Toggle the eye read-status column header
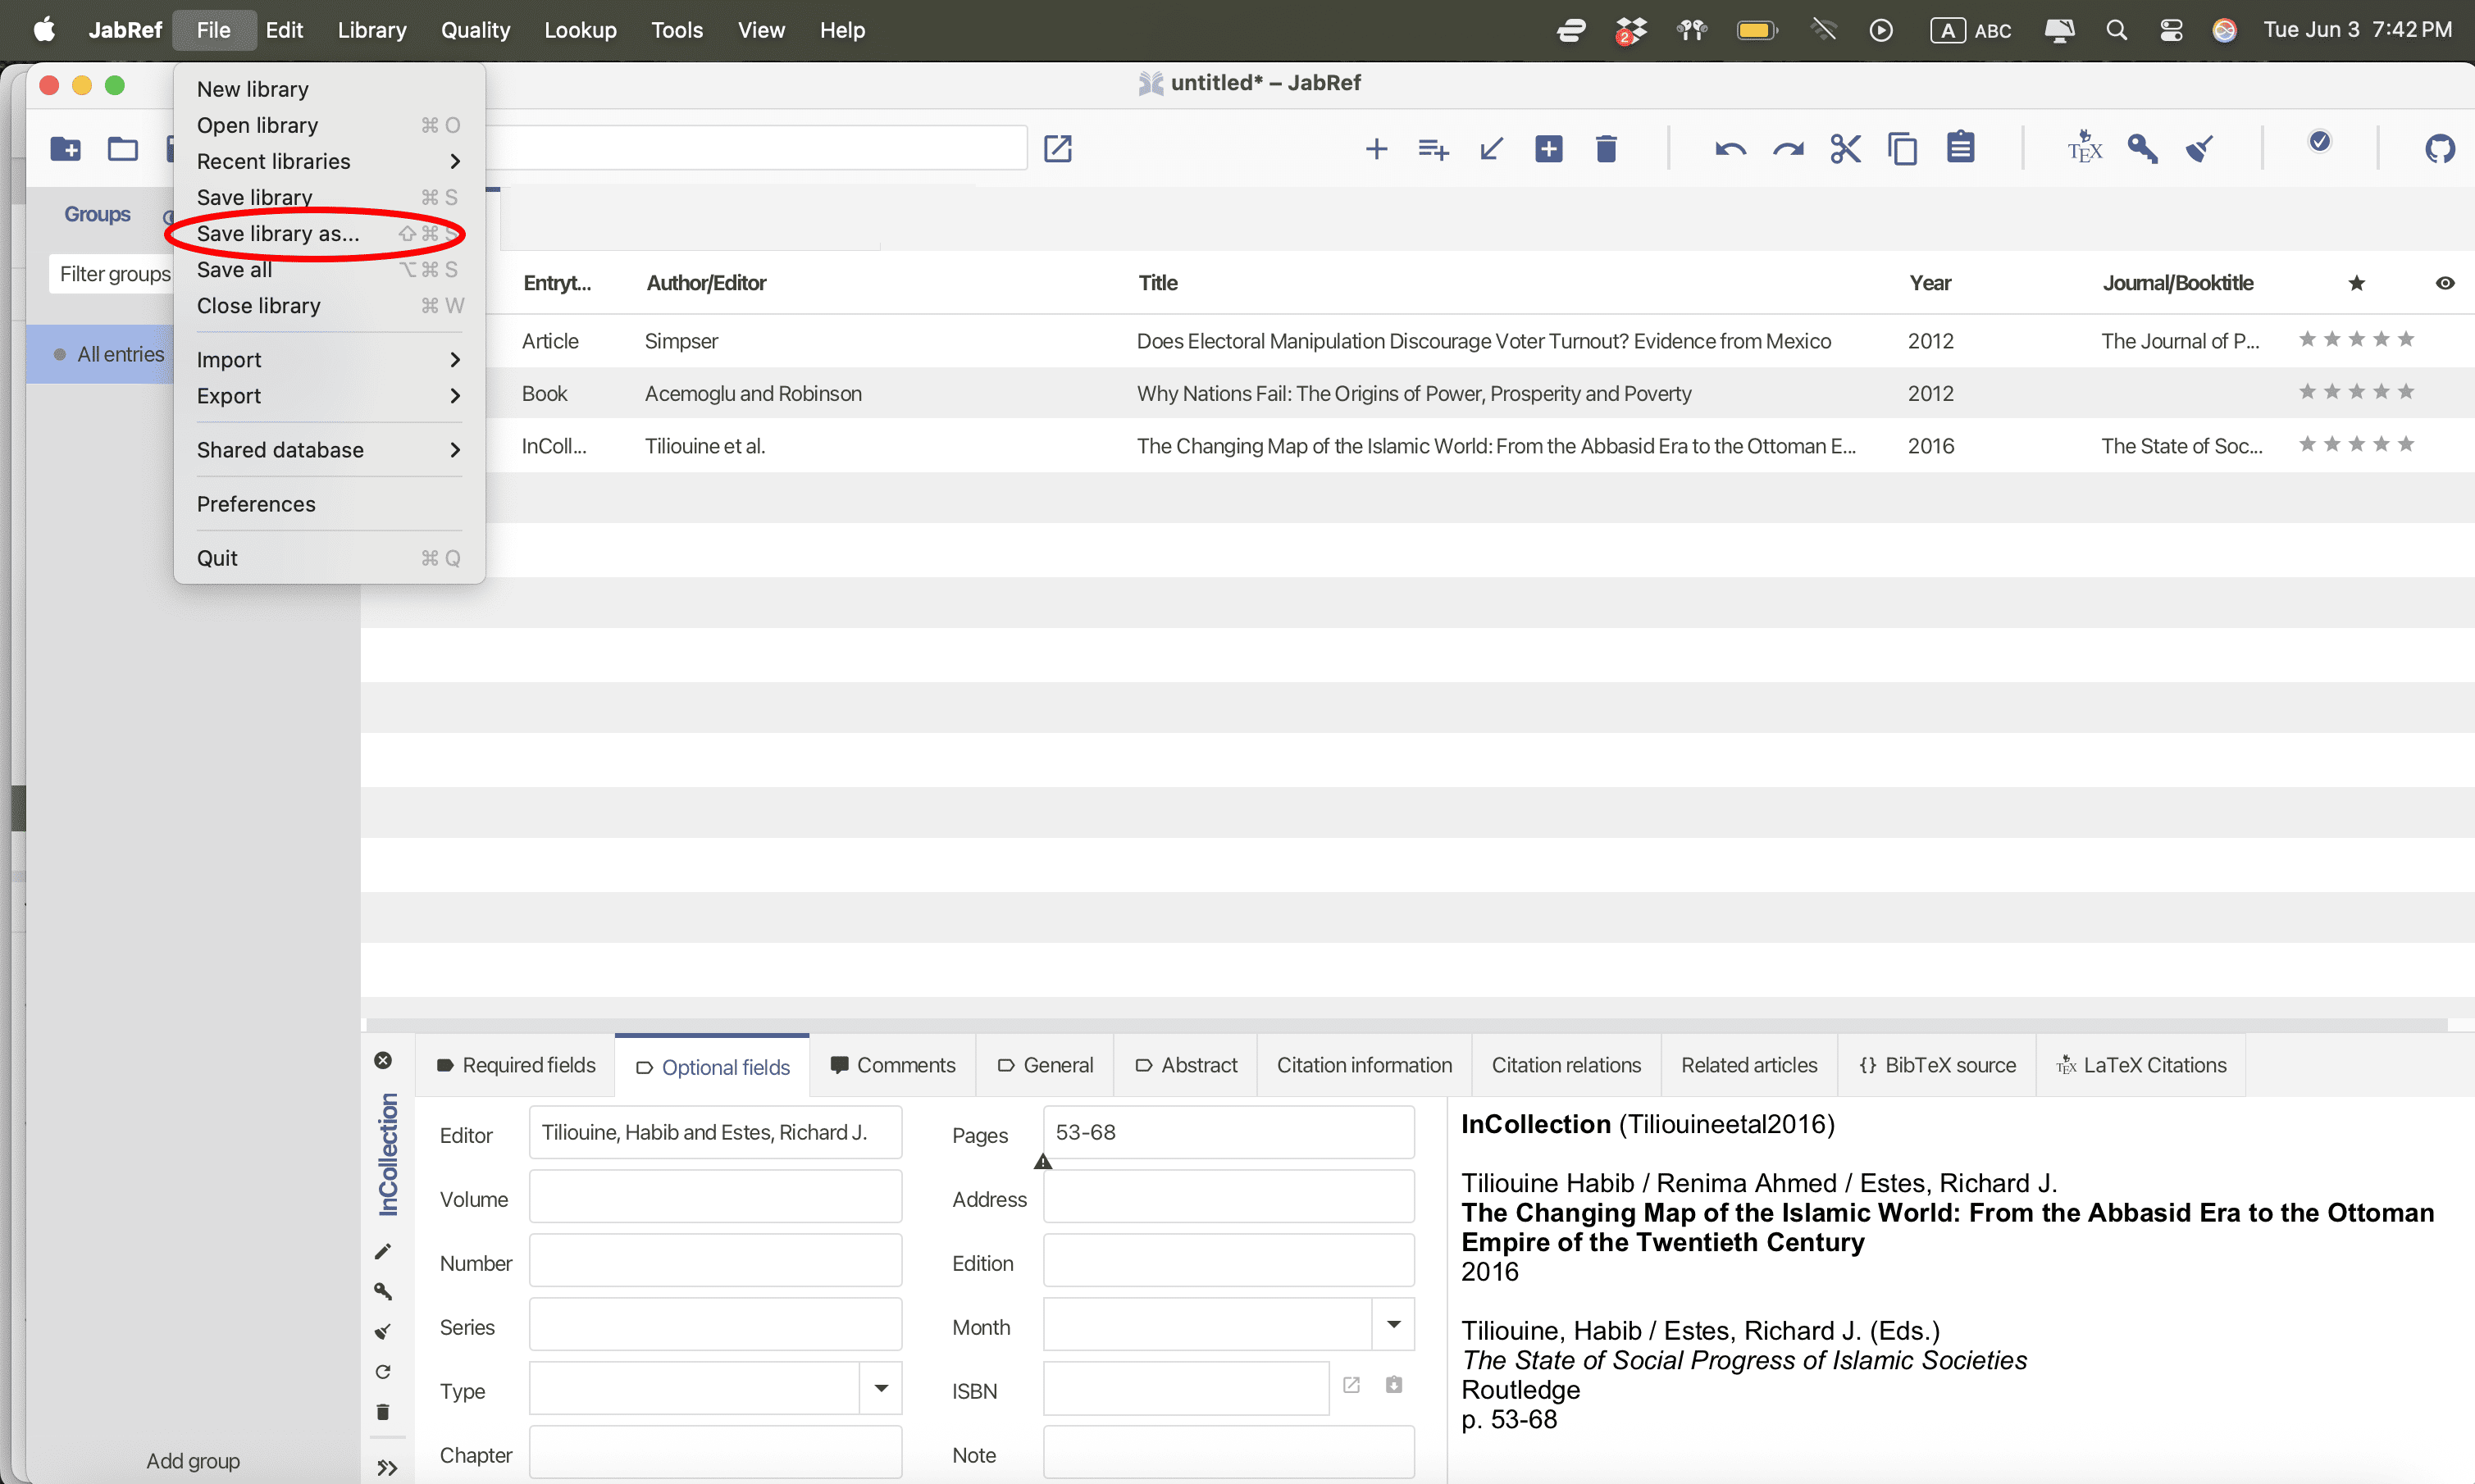Viewport: 2475px width, 1484px height. (2444, 283)
